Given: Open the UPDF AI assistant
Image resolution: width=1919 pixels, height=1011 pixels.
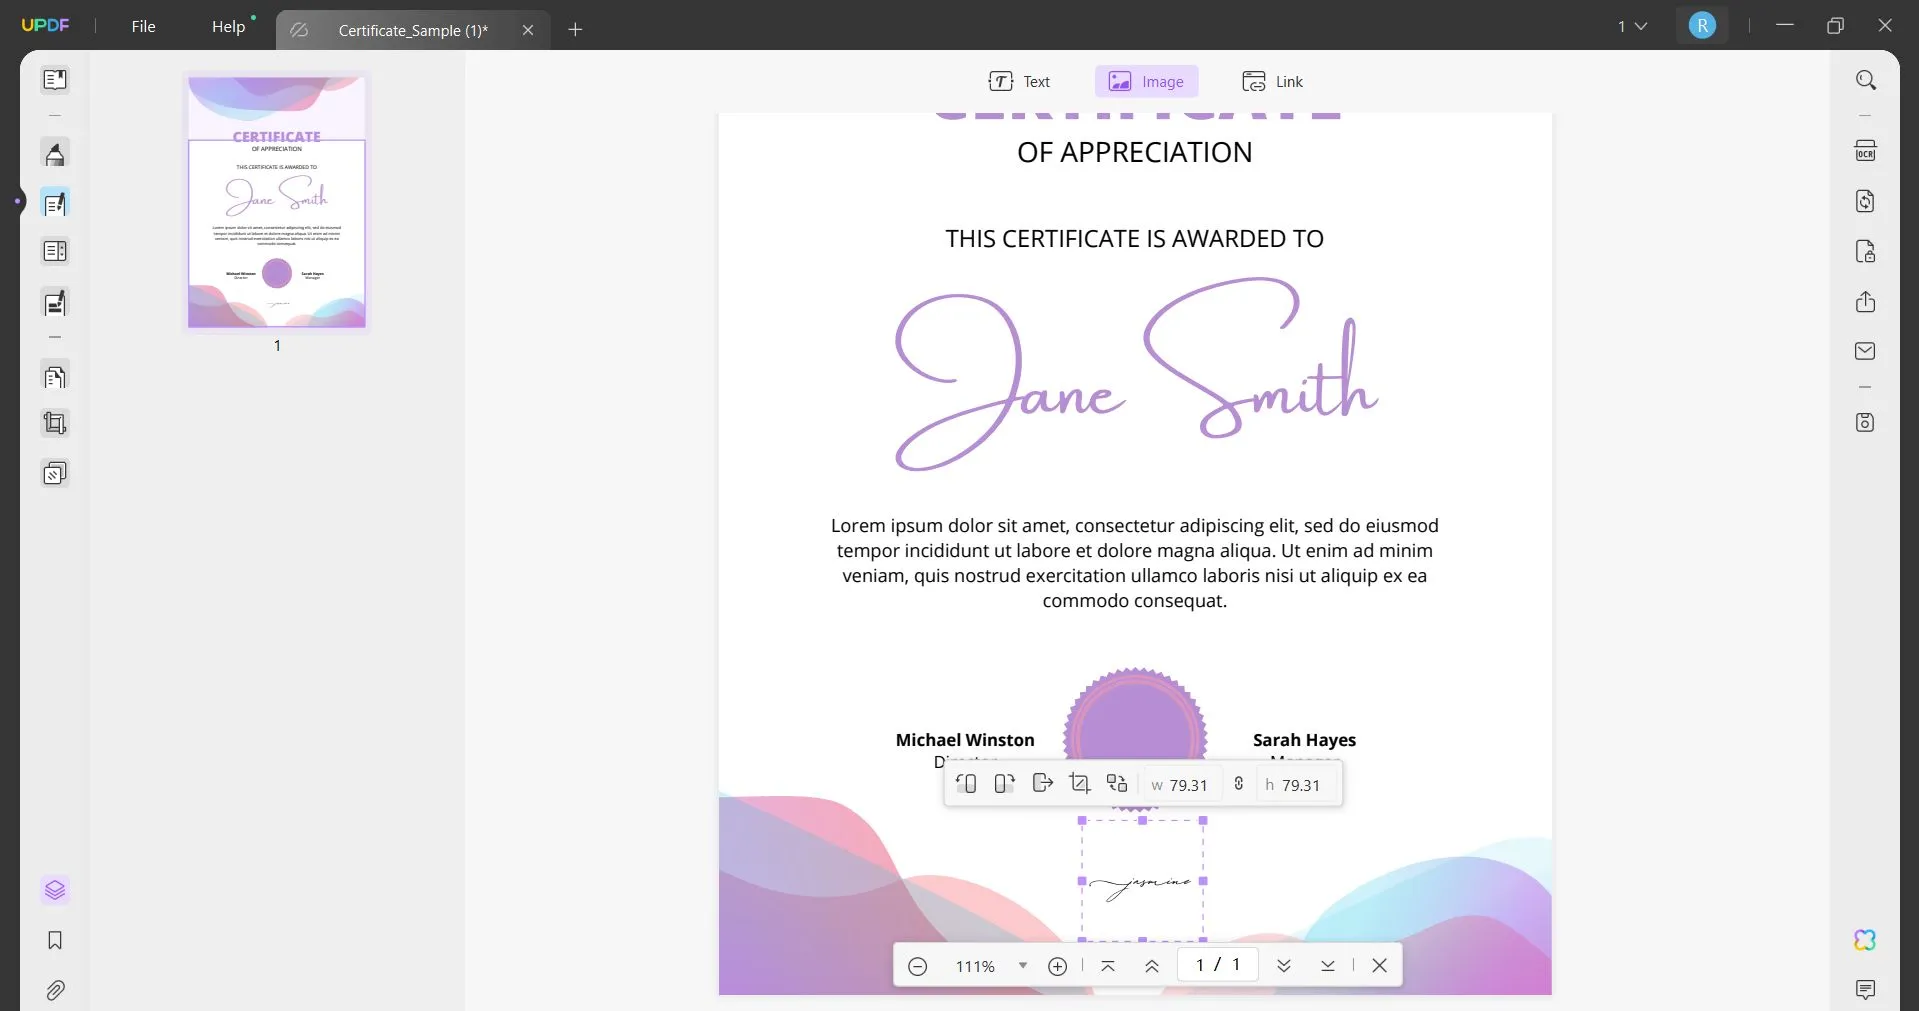Looking at the screenshot, I should (x=1865, y=940).
